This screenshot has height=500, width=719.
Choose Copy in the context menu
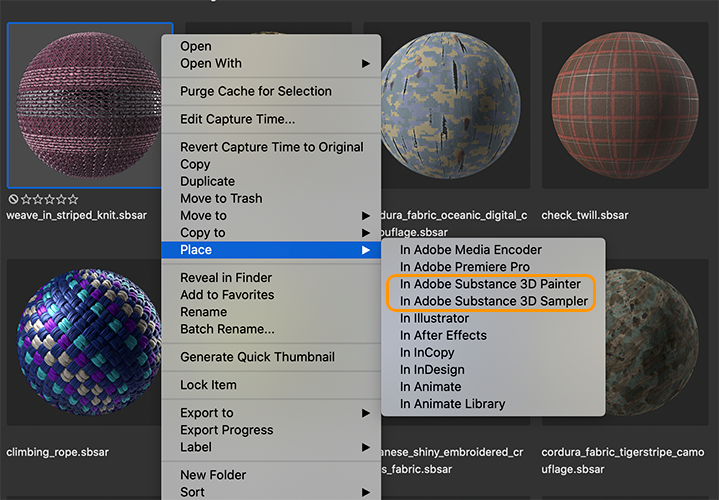point(271,164)
